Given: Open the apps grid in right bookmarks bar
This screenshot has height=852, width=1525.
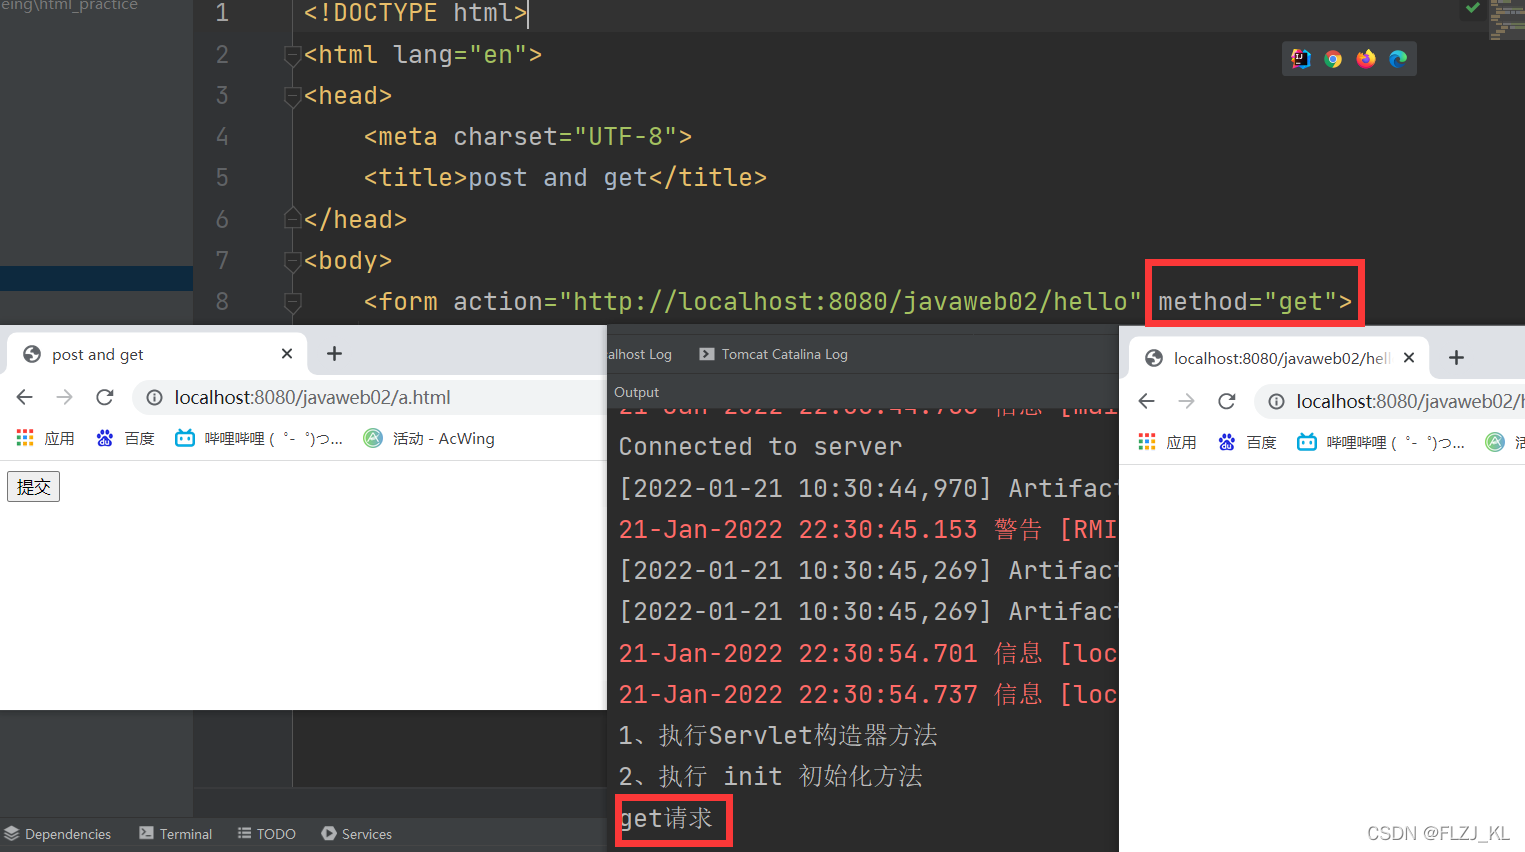Looking at the screenshot, I should pos(1167,442).
